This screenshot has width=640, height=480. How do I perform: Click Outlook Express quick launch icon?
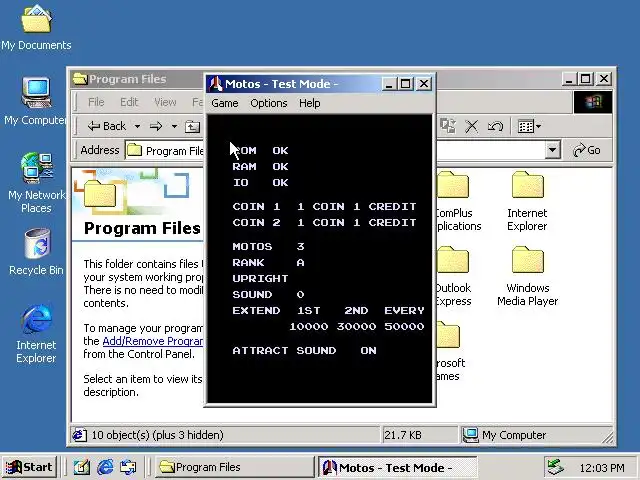[x=128, y=467]
